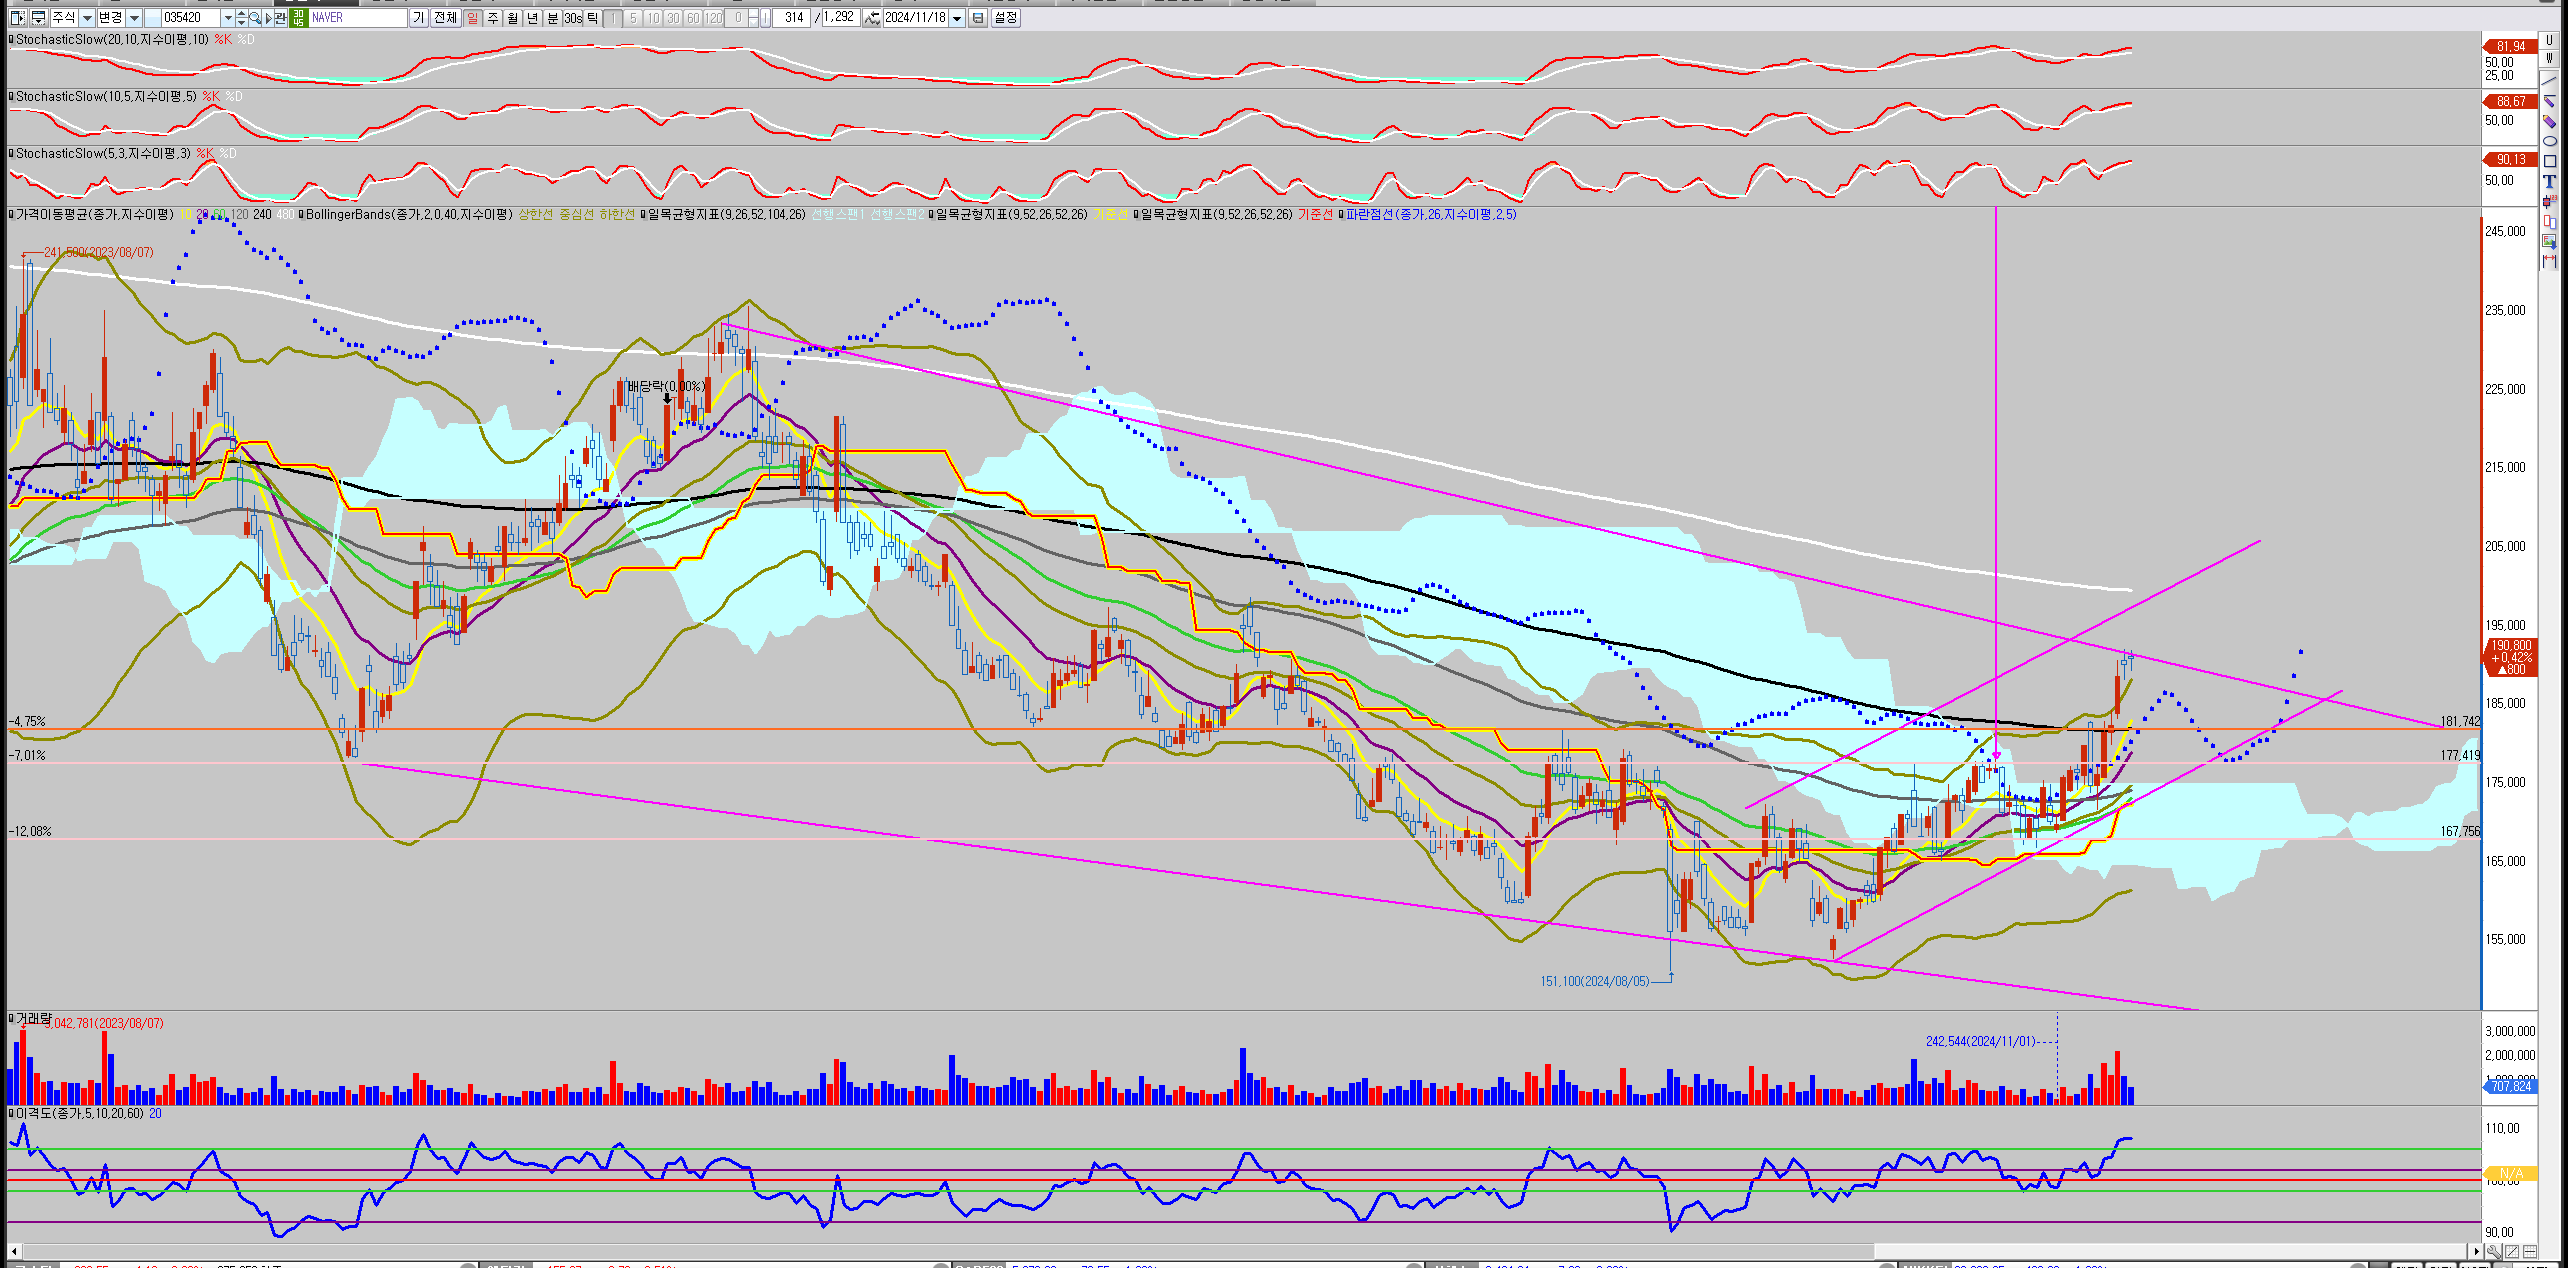Select the 120 interval button
This screenshot has height=1268, width=2568.
coord(713,18)
